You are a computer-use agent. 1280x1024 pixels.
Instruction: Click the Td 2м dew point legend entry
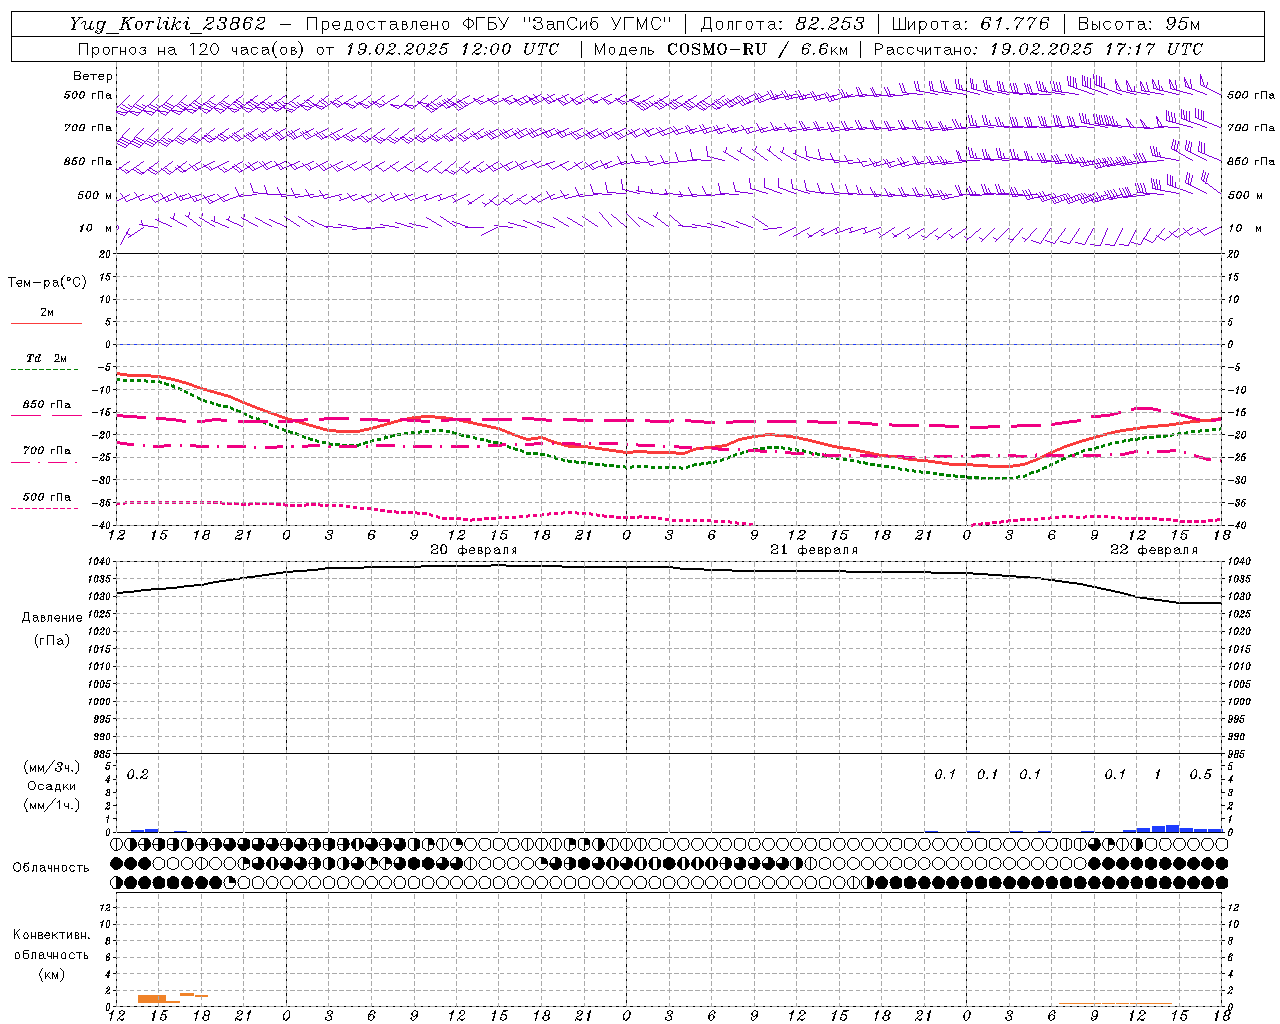click(47, 358)
